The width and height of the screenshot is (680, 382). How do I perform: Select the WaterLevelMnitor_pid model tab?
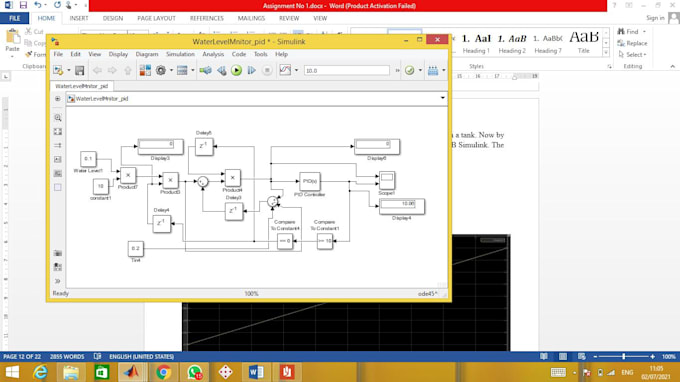pos(82,86)
